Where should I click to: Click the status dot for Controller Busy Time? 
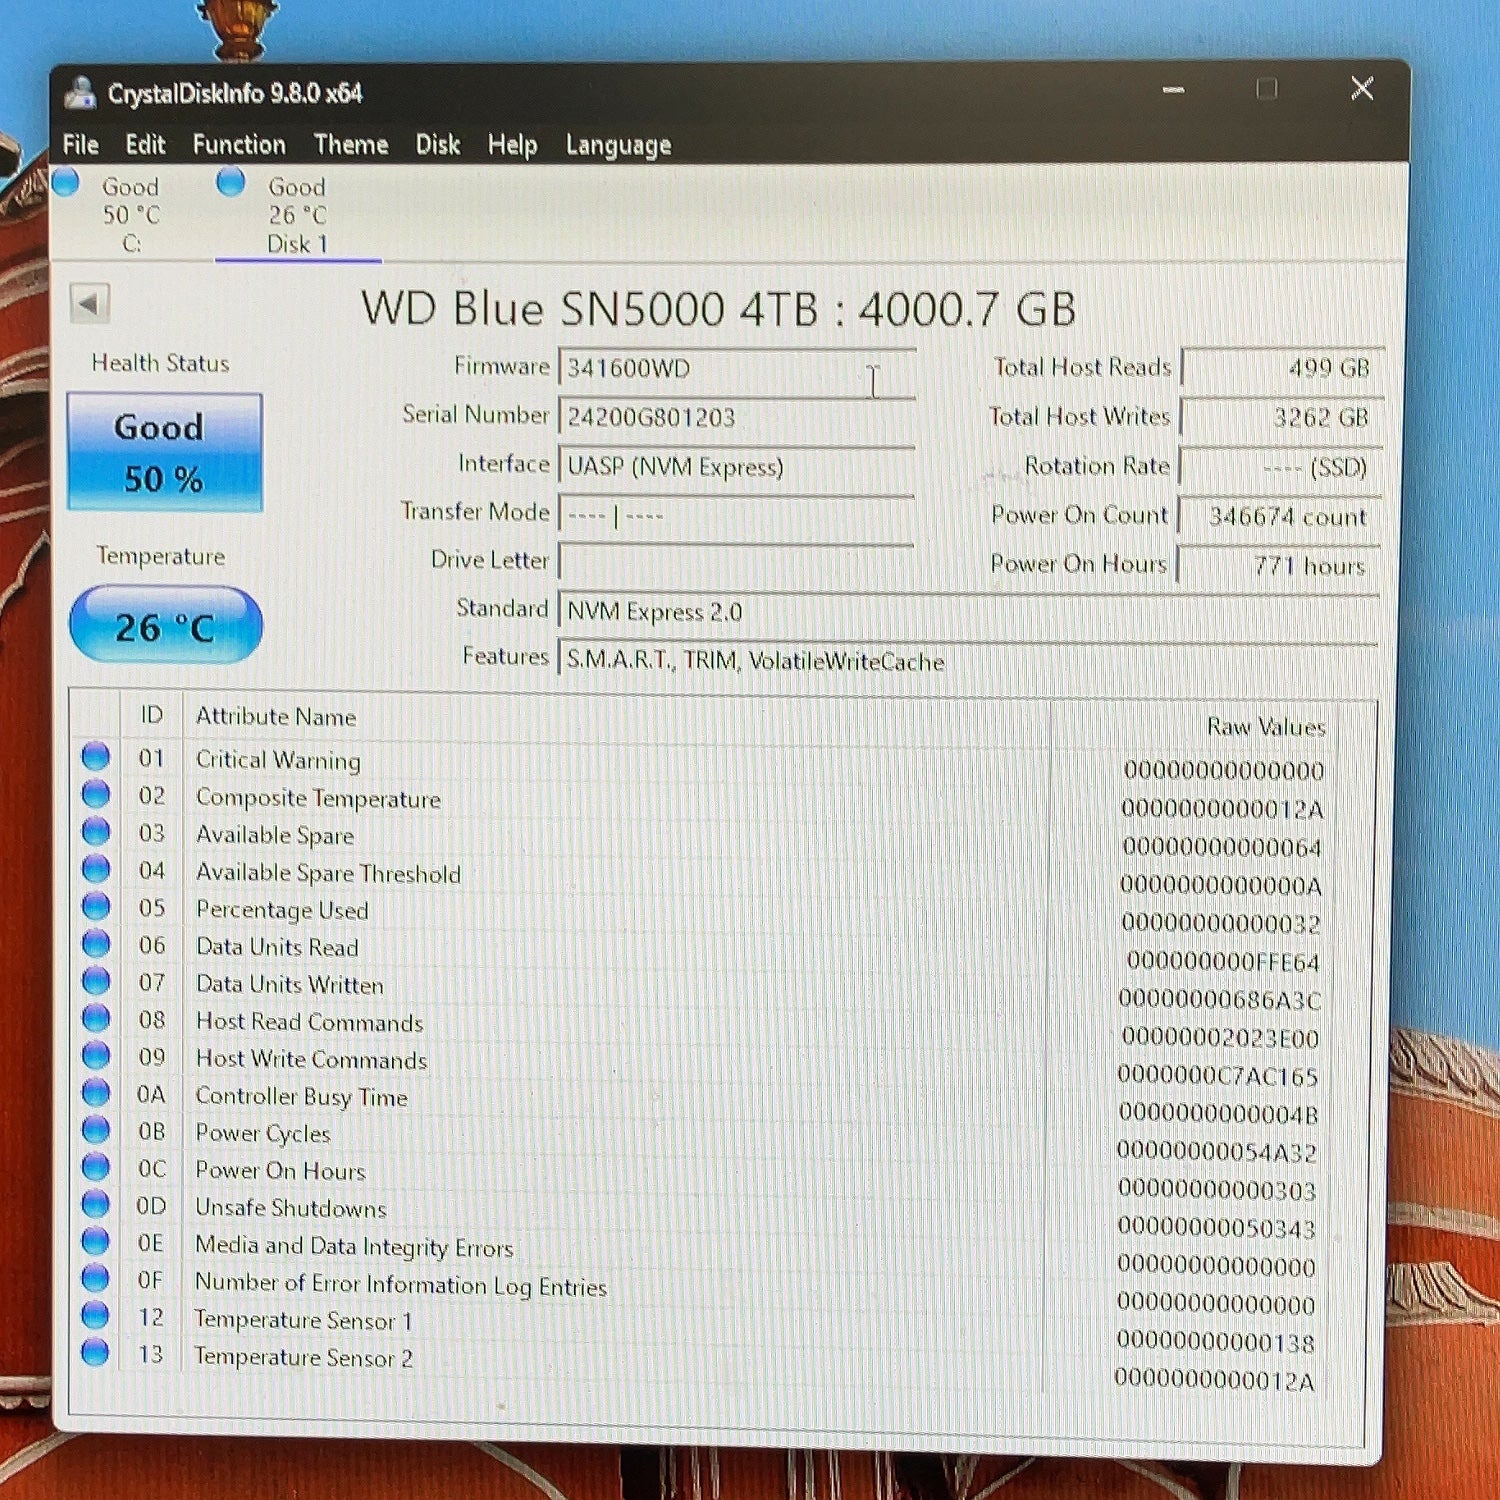(96, 1093)
